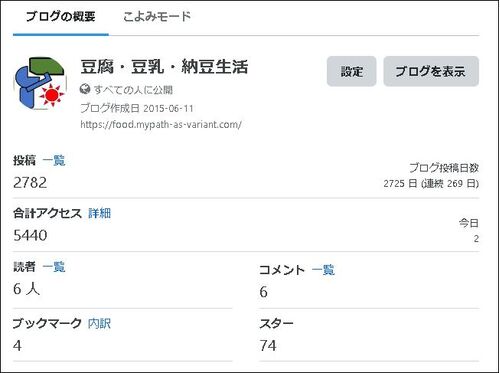This screenshot has height=373, width=500.
Task: Click the 今日 access count label
Action: point(469,223)
